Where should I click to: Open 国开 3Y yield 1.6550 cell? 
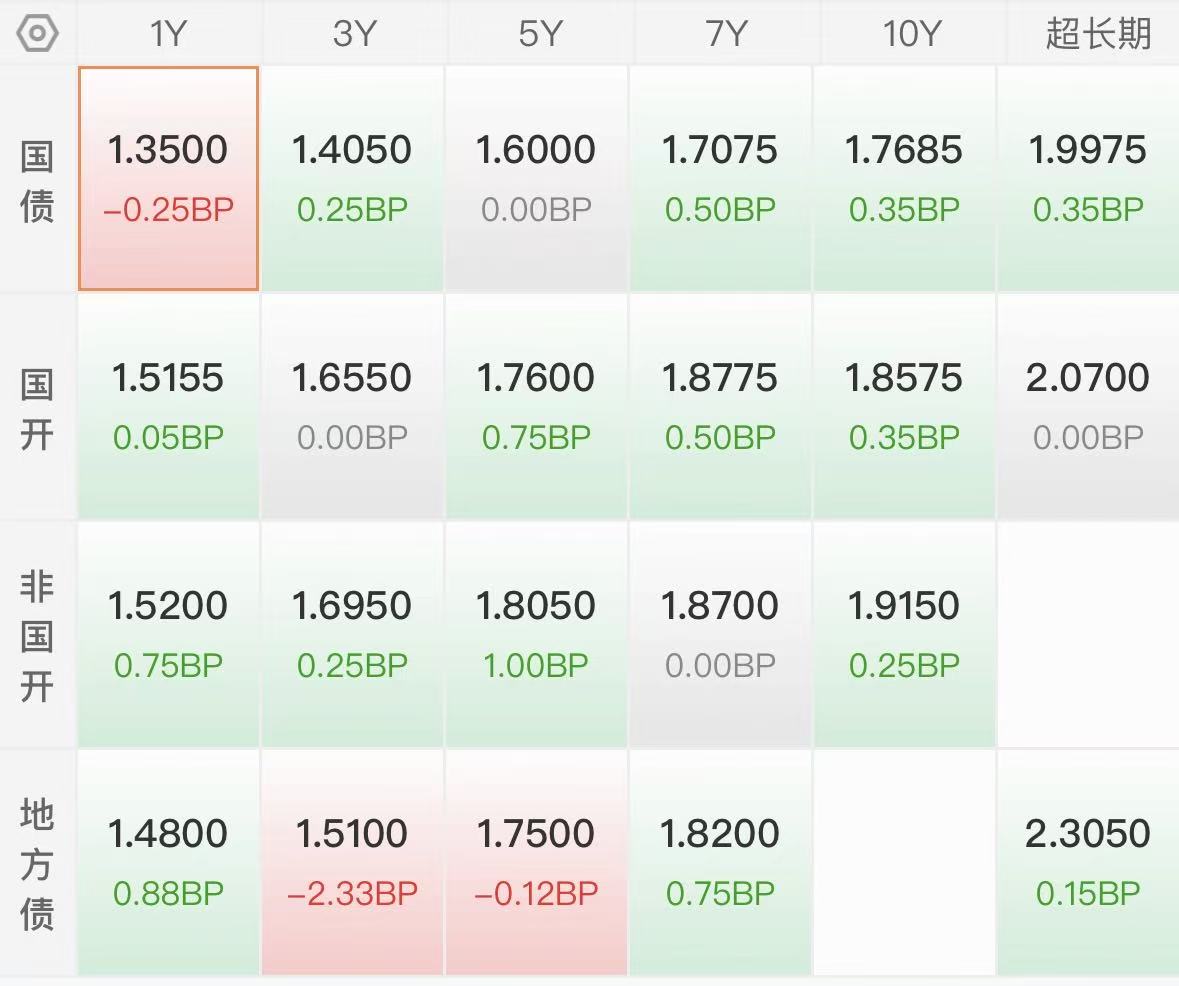point(352,406)
